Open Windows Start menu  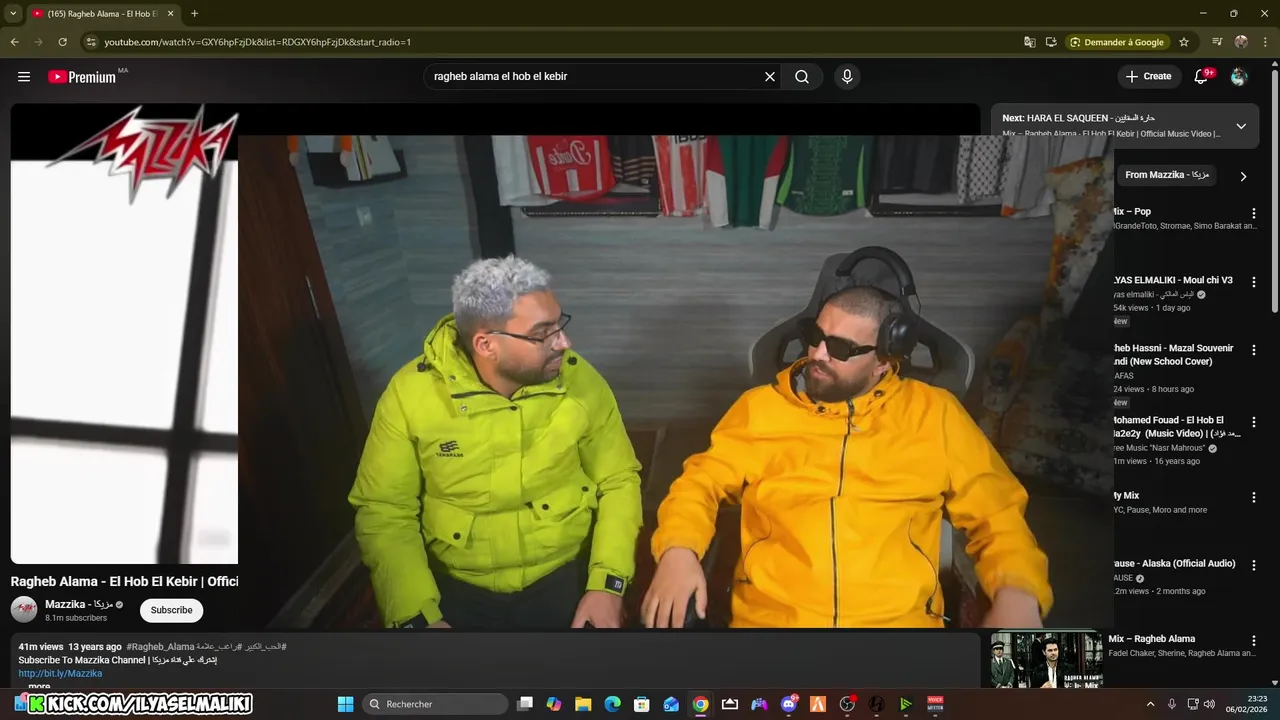pos(345,704)
